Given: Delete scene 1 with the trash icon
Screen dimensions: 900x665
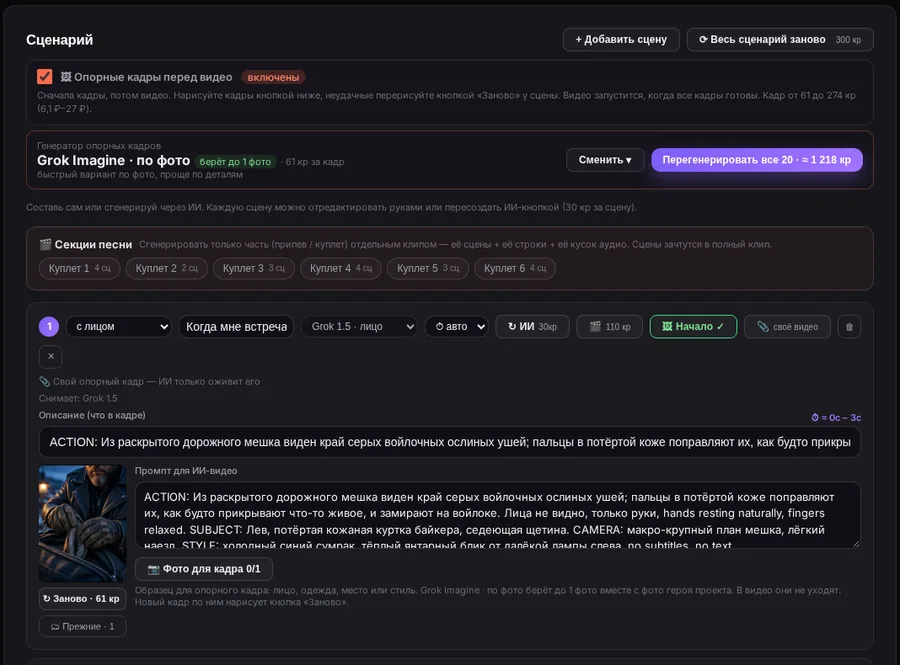Looking at the screenshot, I should 849,326.
